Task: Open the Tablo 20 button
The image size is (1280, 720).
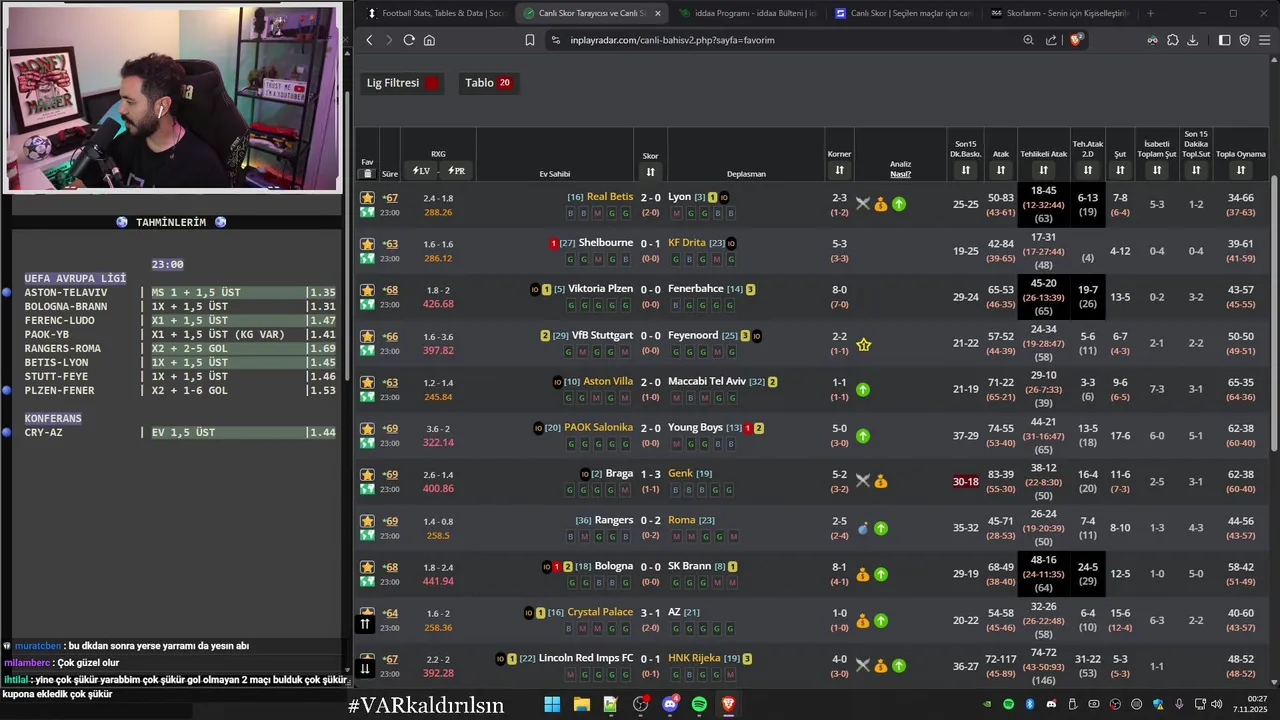Action: pos(488,83)
